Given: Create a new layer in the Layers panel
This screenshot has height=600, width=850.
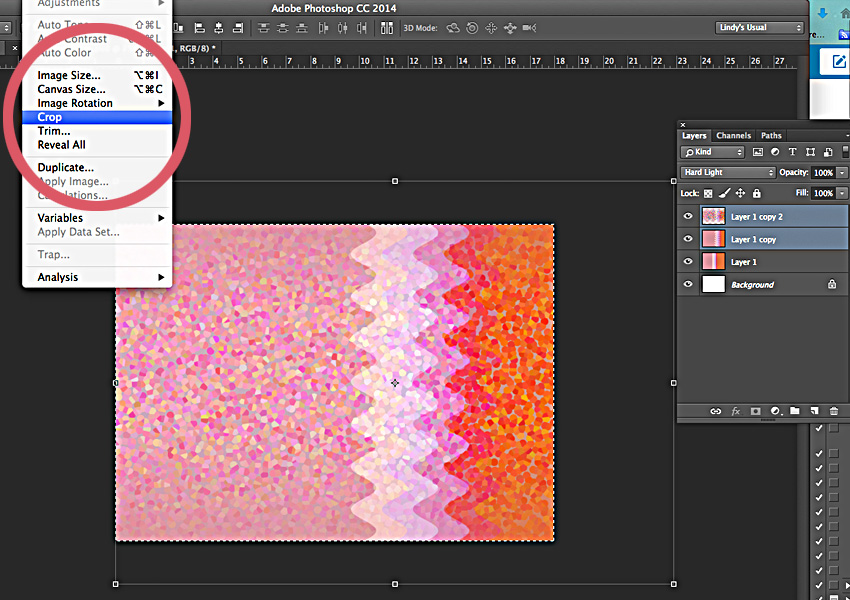Looking at the screenshot, I should click(815, 411).
